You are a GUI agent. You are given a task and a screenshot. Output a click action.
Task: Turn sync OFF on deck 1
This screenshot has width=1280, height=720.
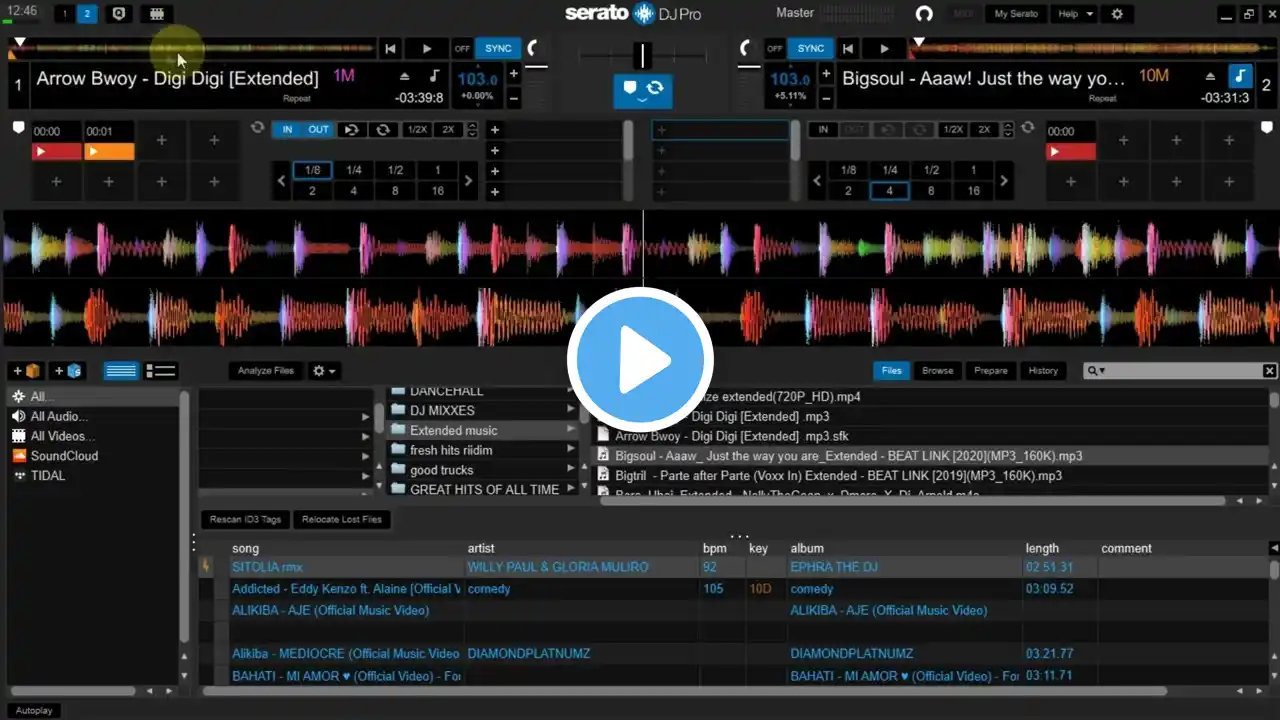click(462, 48)
